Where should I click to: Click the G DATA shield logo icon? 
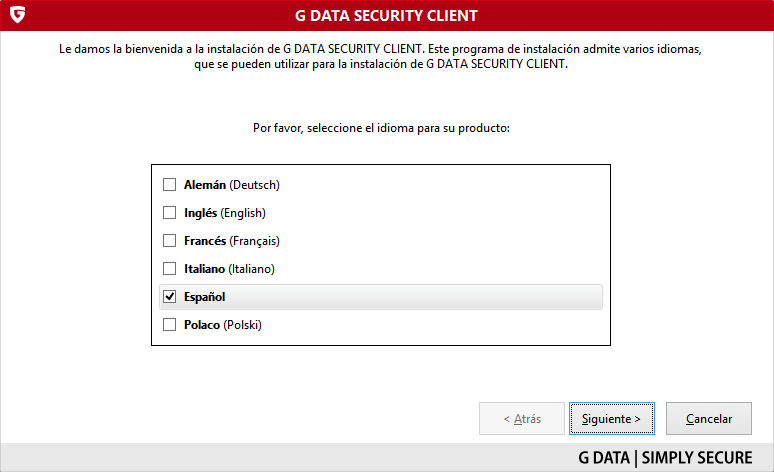(x=16, y=15)
